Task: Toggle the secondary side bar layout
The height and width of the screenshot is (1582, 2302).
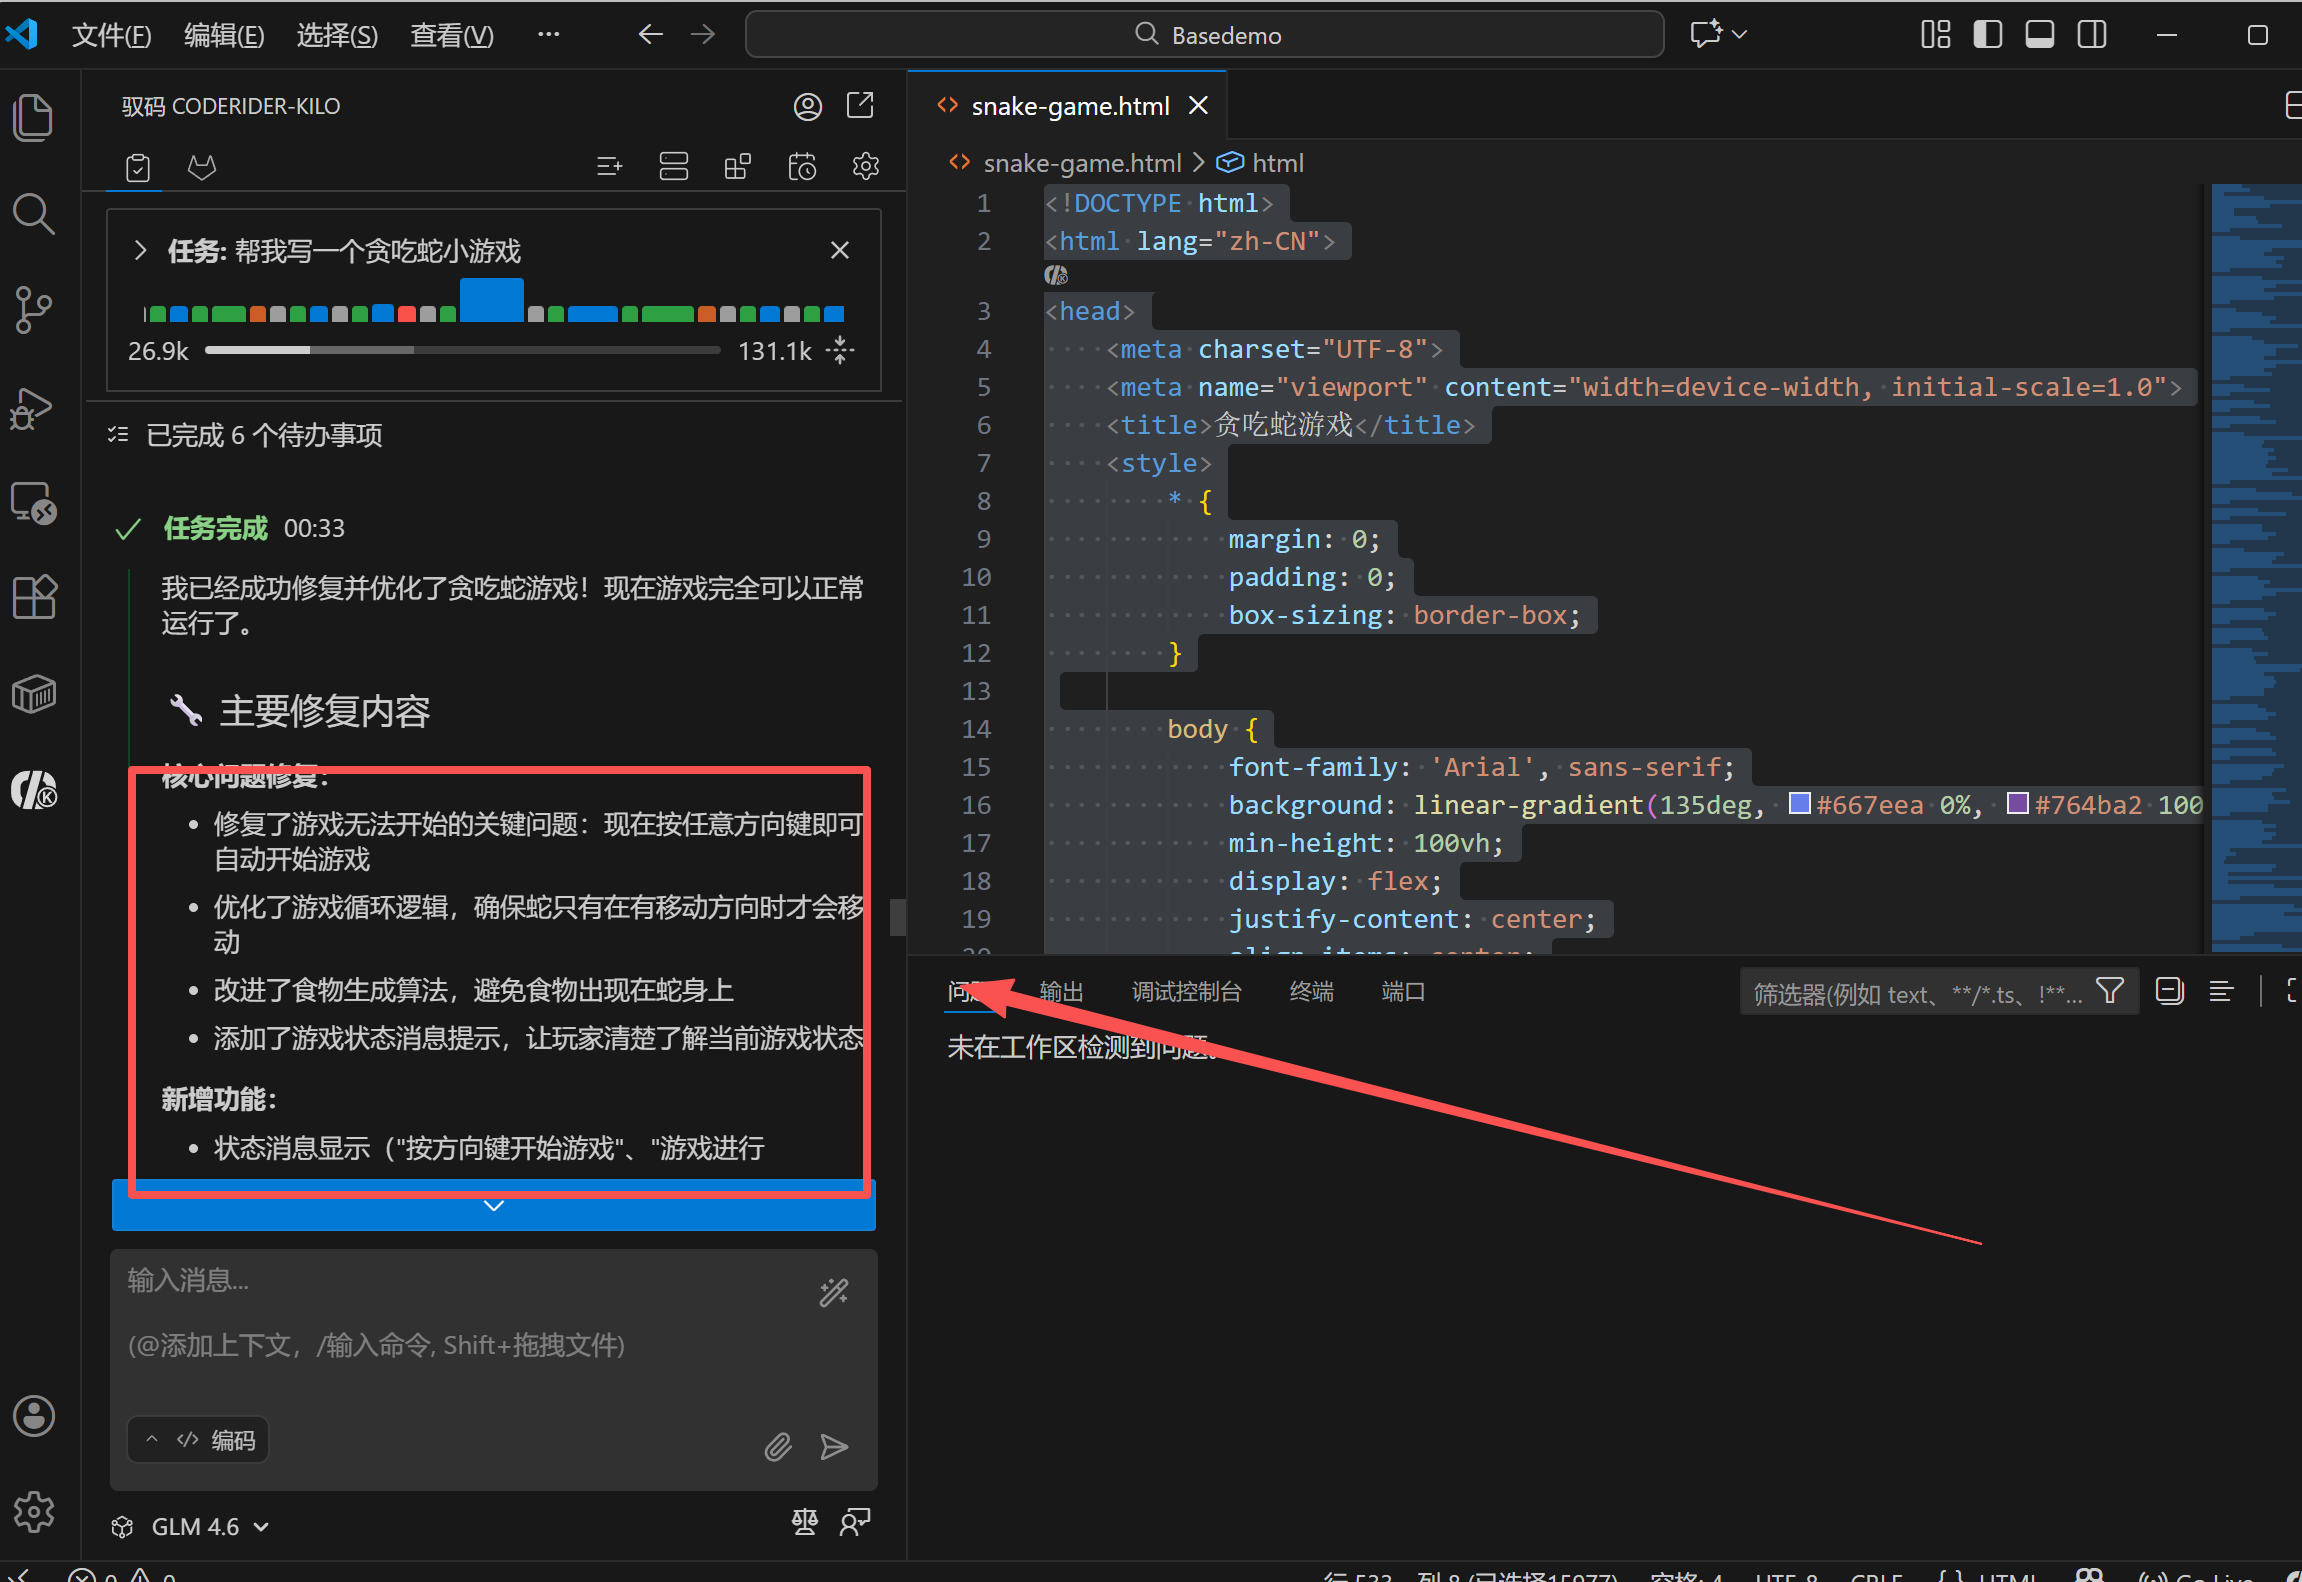Action: [2091, 35]
